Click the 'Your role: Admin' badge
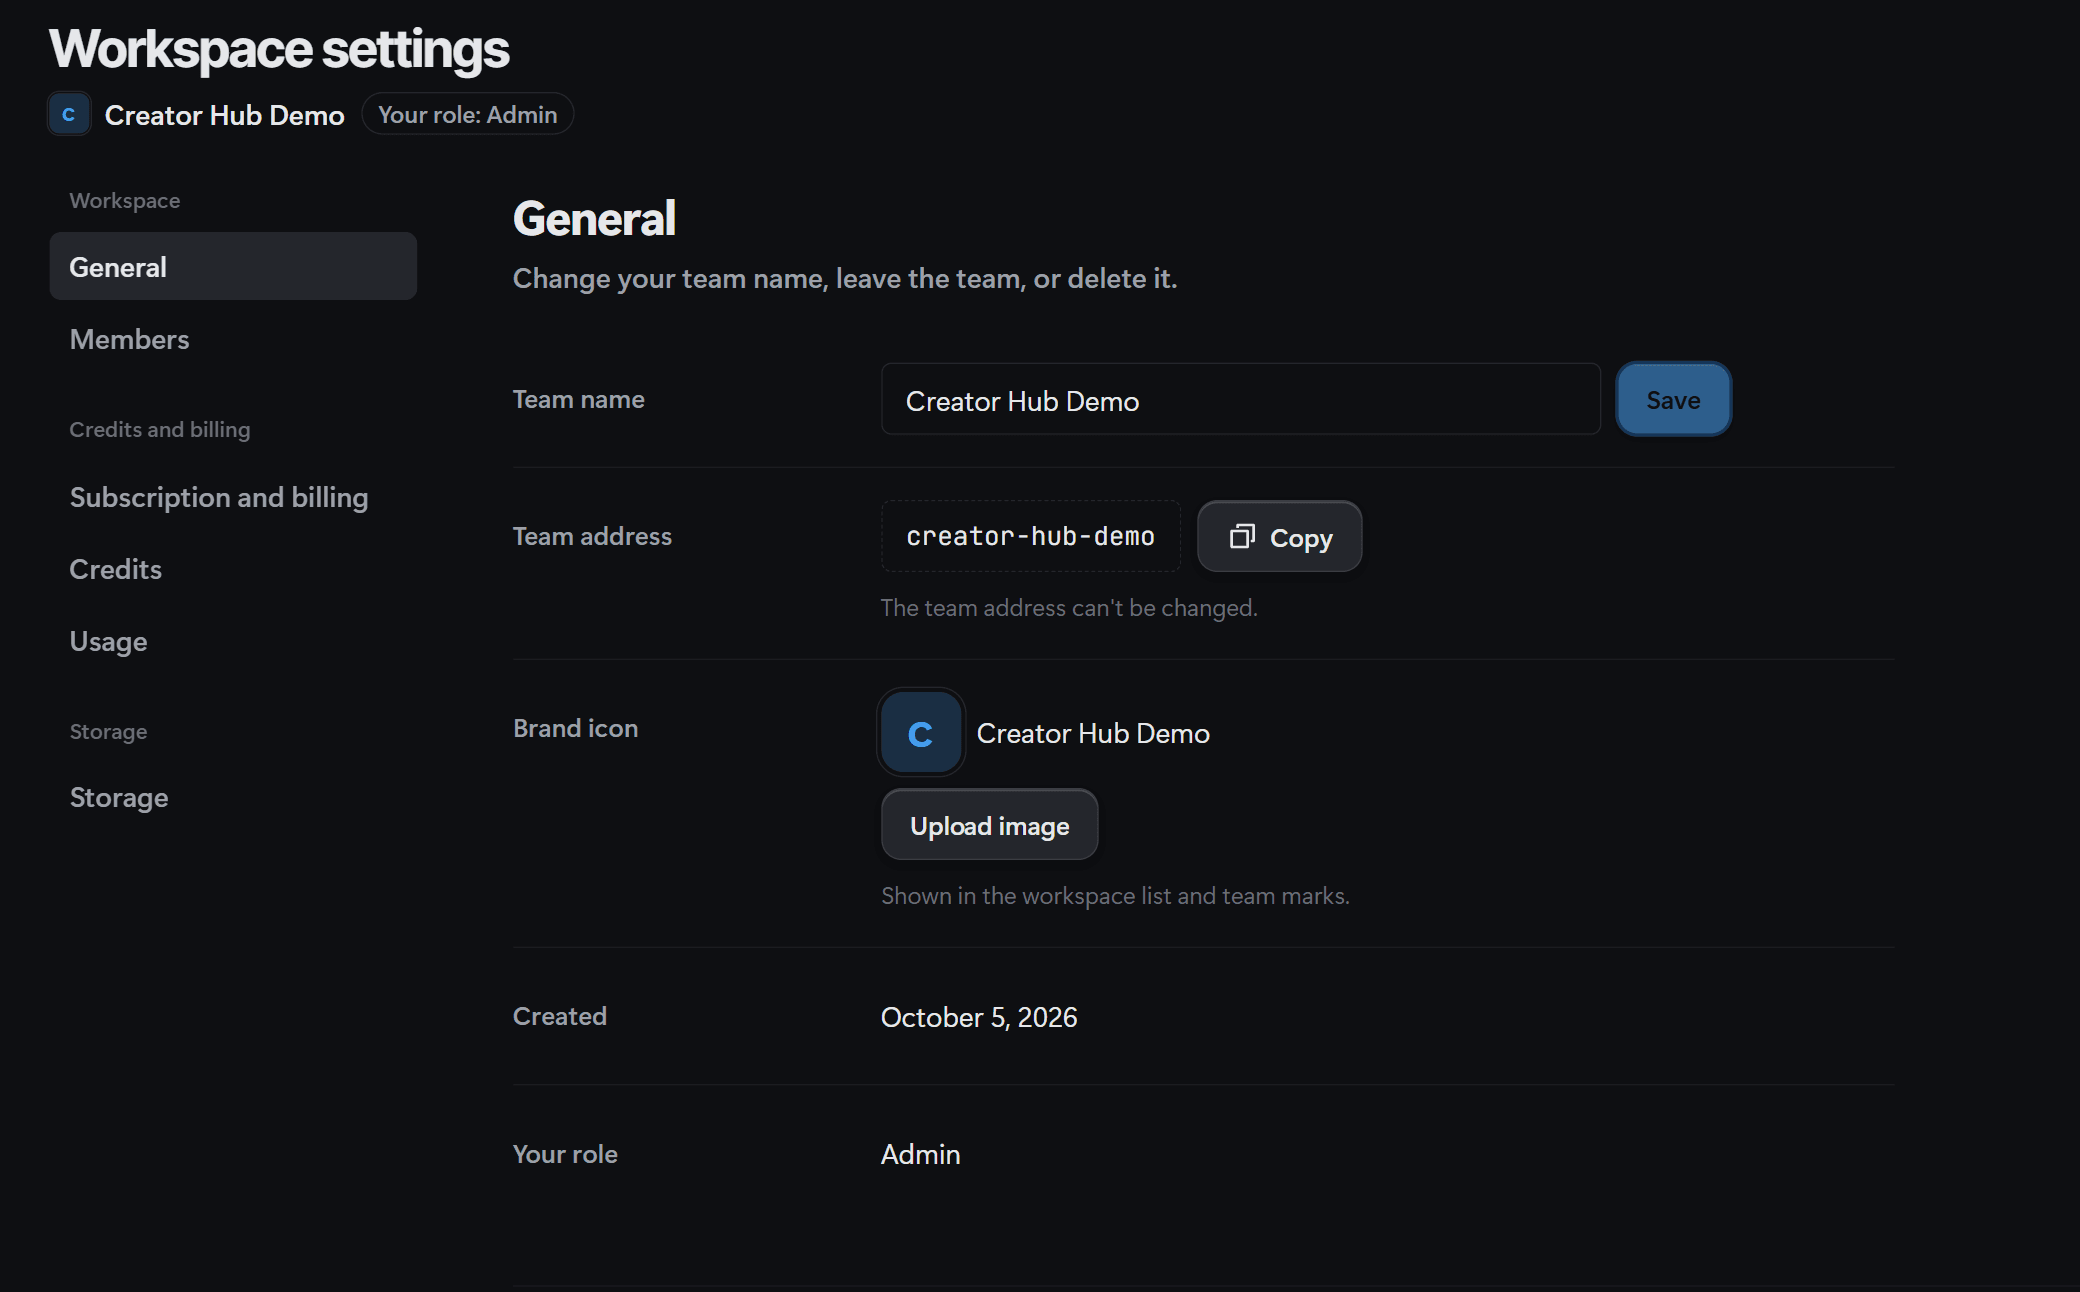This screenshot has width=2080, height=1292. click(x=467, y=114)
